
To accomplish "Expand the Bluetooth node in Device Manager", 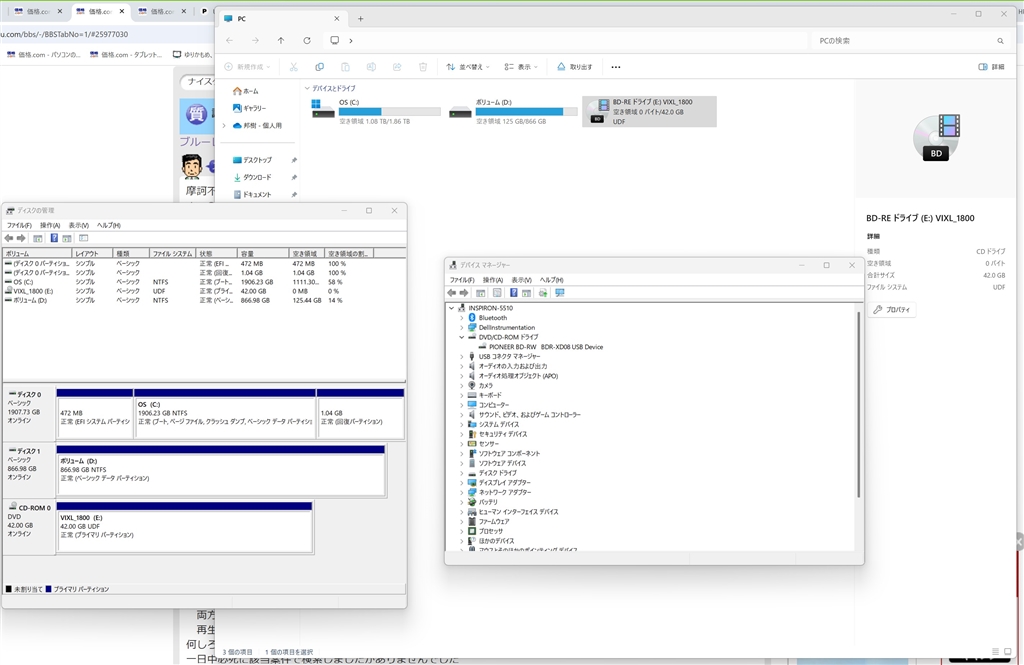I will point(461,318).
